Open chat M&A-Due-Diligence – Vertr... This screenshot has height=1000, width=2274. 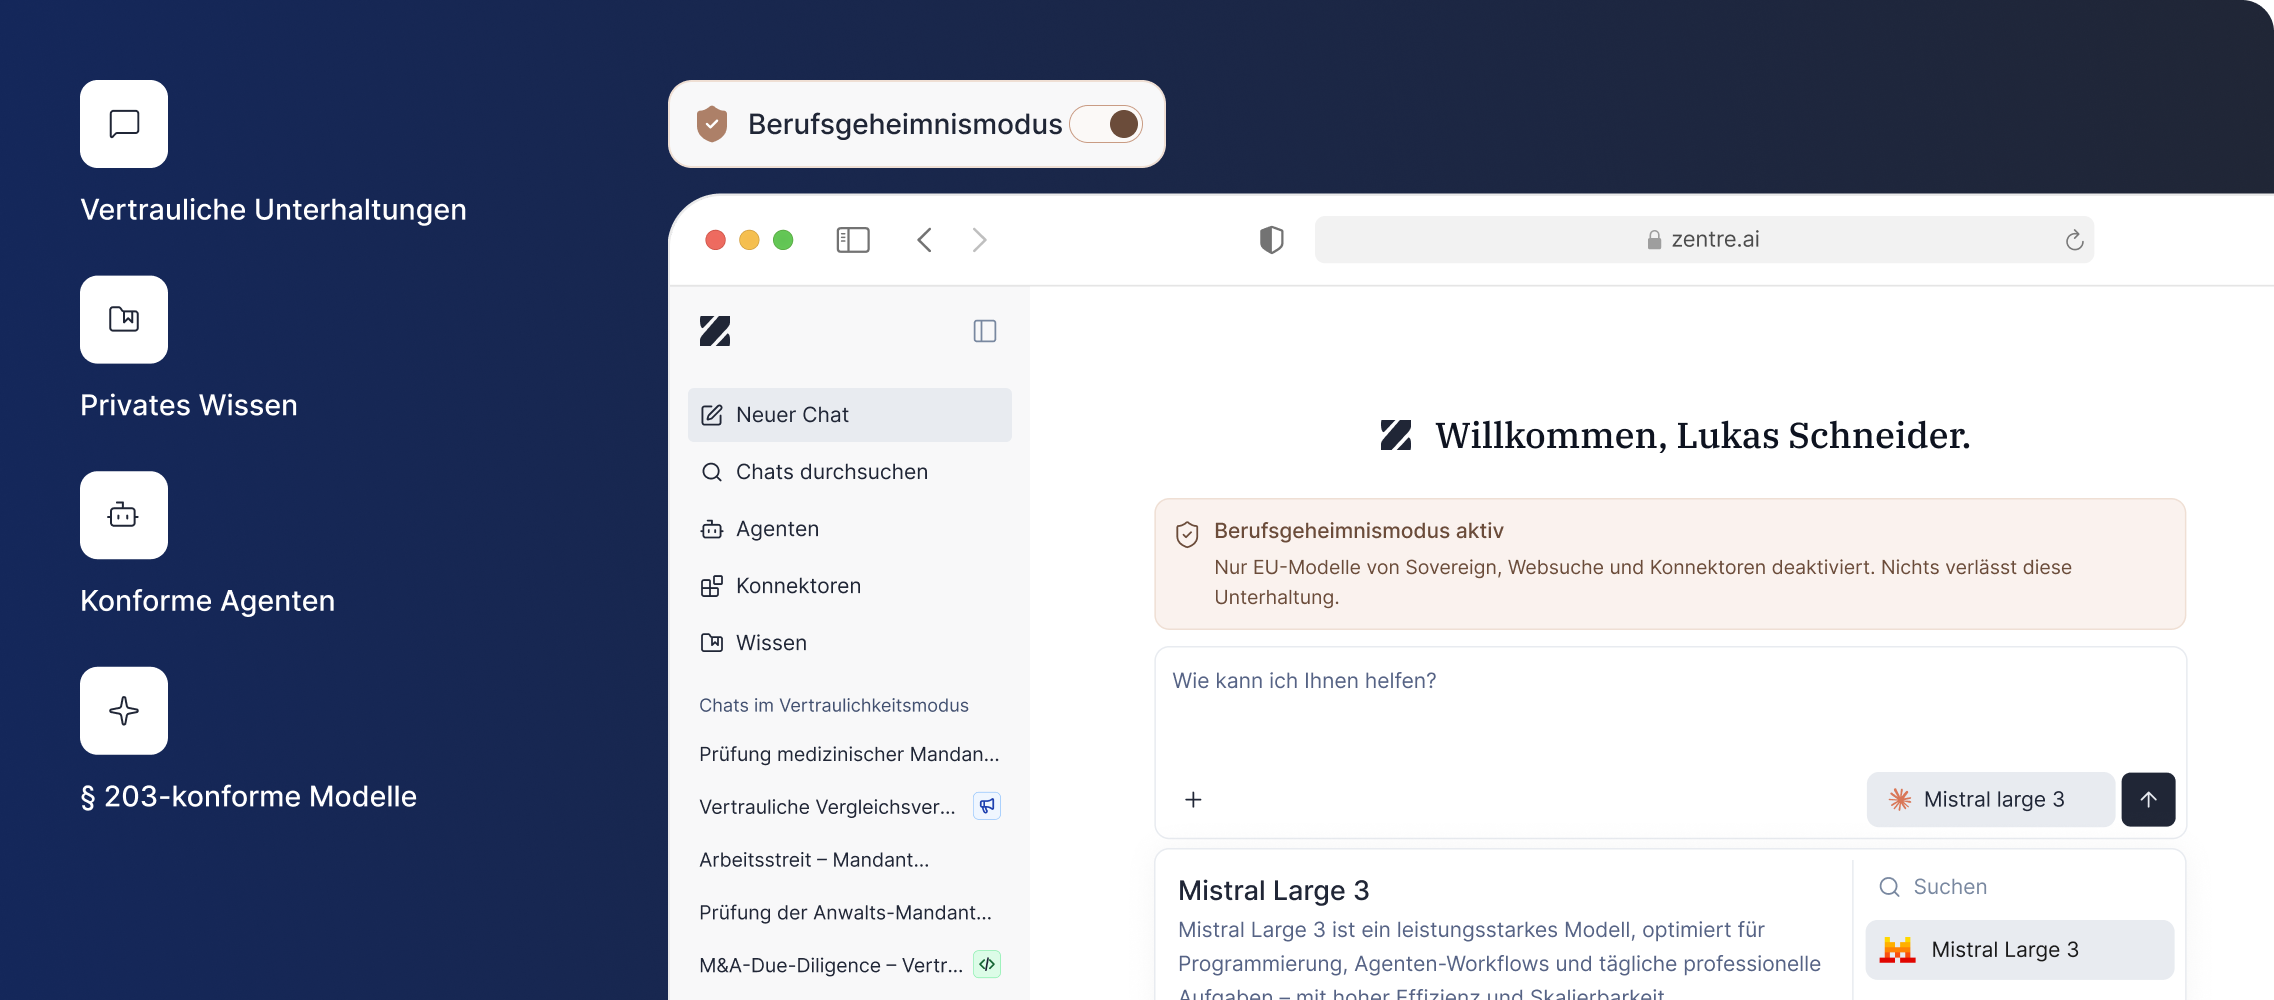click(x=831, y=966)
